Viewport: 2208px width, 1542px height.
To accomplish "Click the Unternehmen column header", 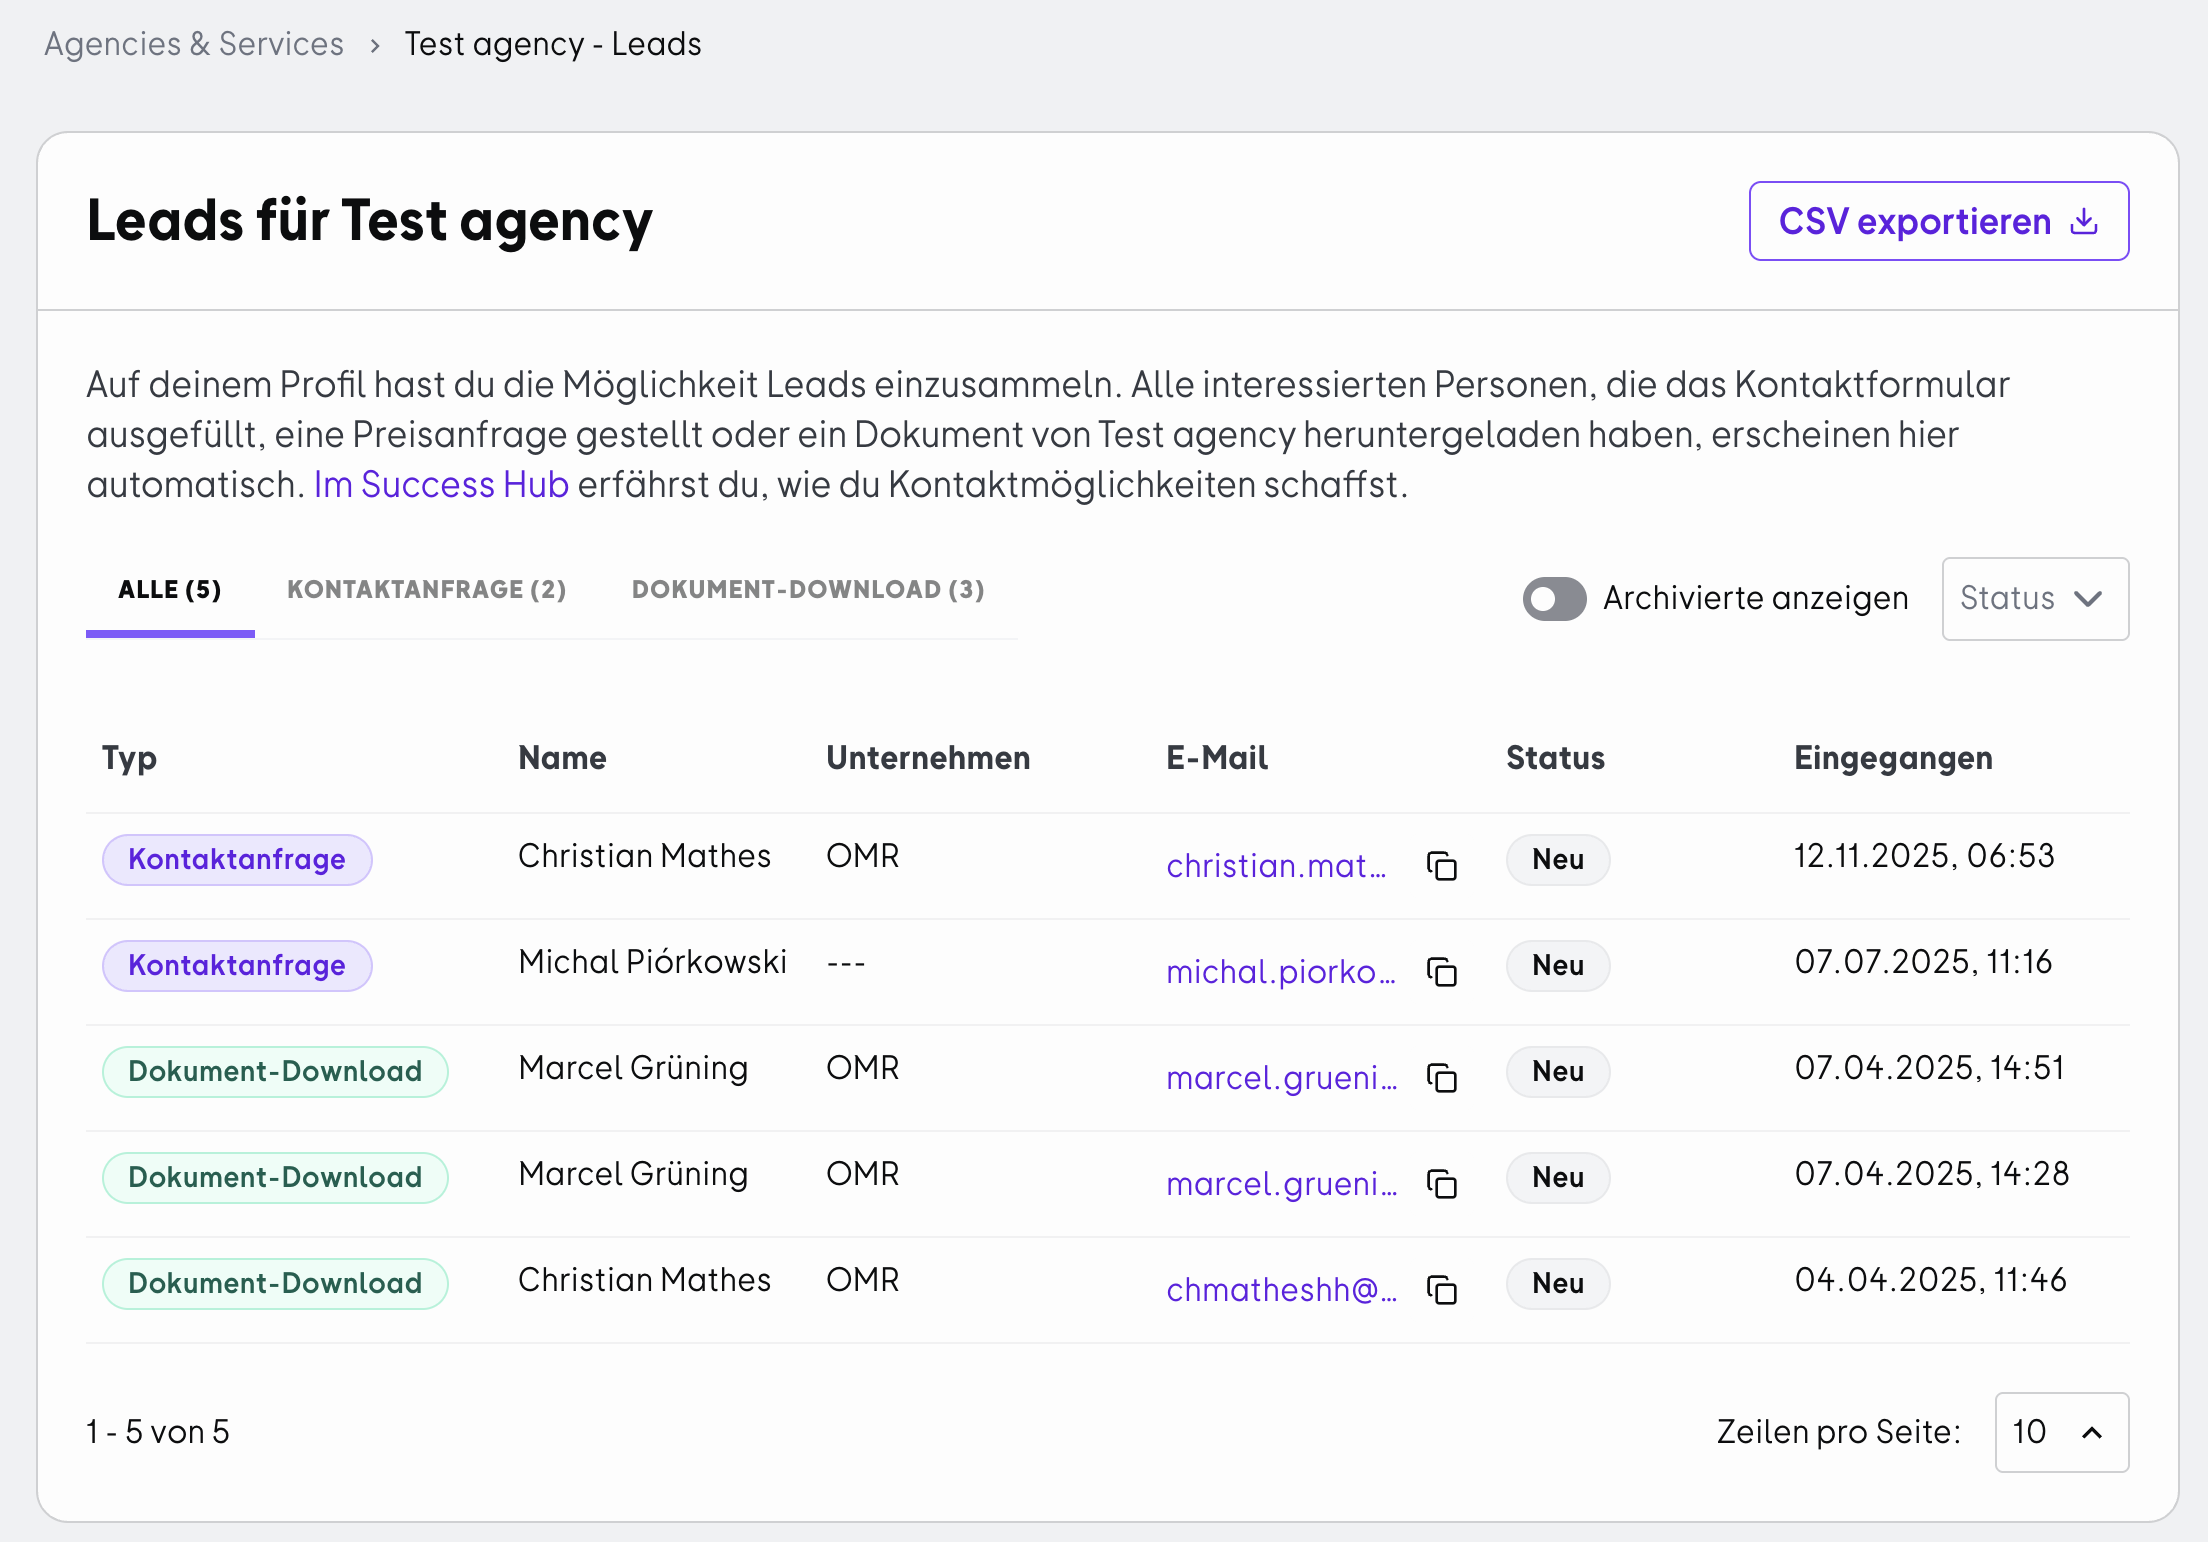I will click(928, 758).
